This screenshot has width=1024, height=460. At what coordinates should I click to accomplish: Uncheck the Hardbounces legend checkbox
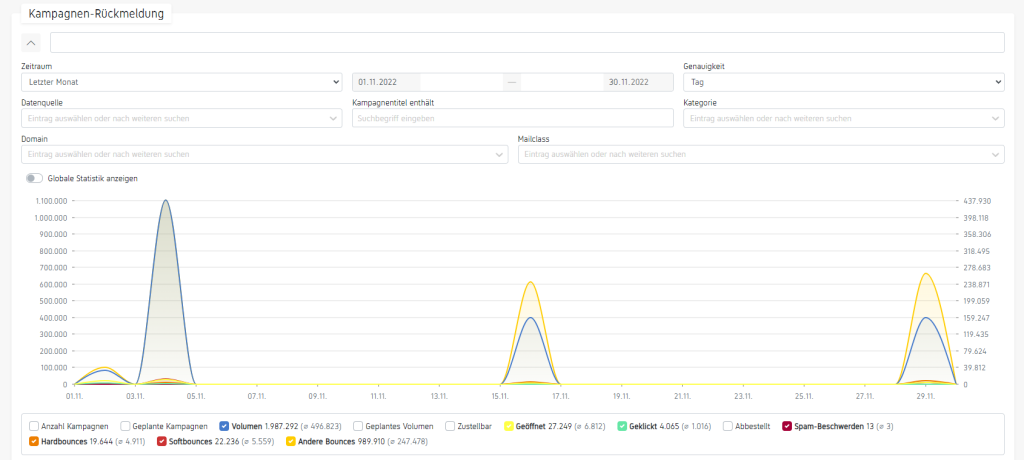point(35,441)
